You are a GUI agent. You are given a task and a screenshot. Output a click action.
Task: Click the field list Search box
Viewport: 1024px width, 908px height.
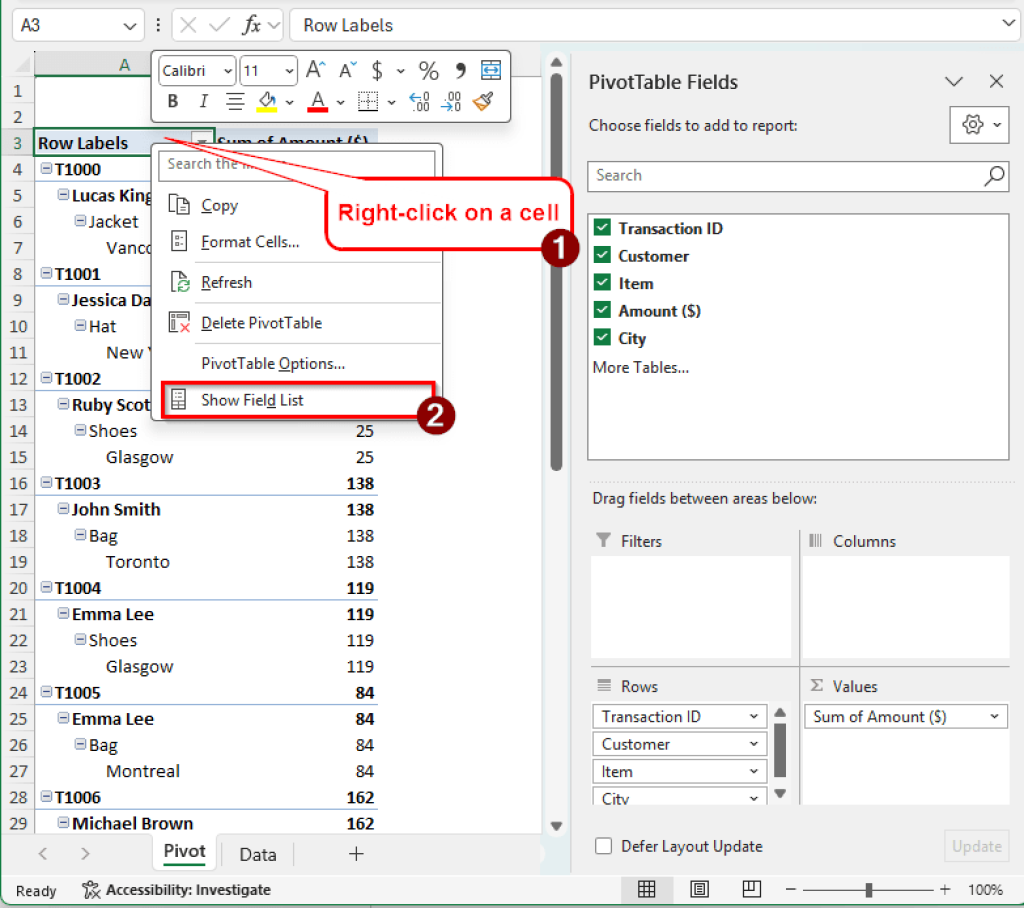click(790, 176)
